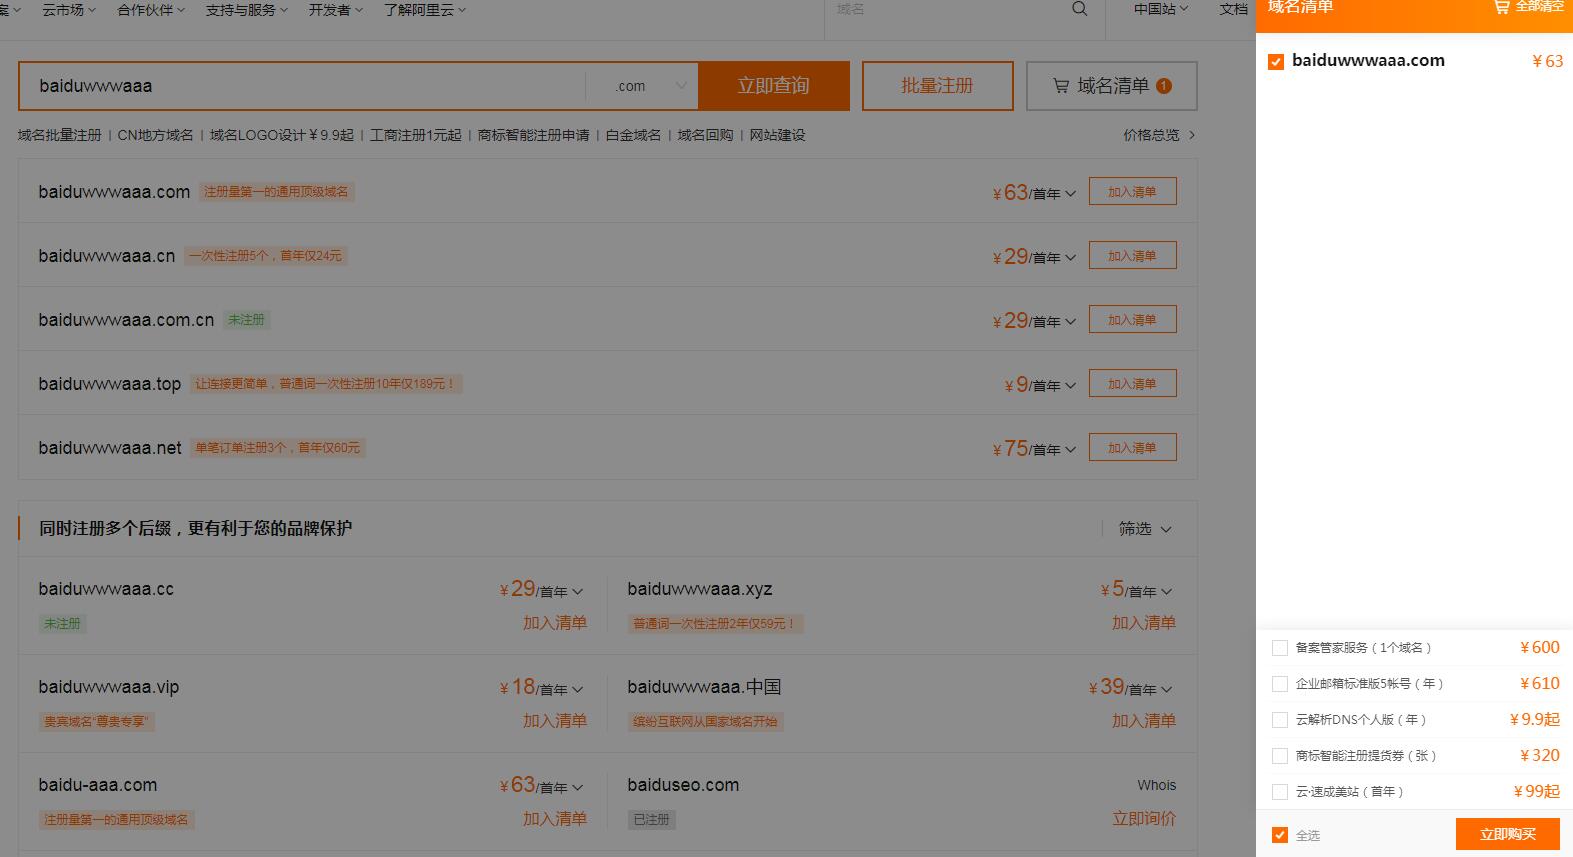Add baiduwwwaaa.net to the list
The image size is (1573, 857).
point(1132,448)
